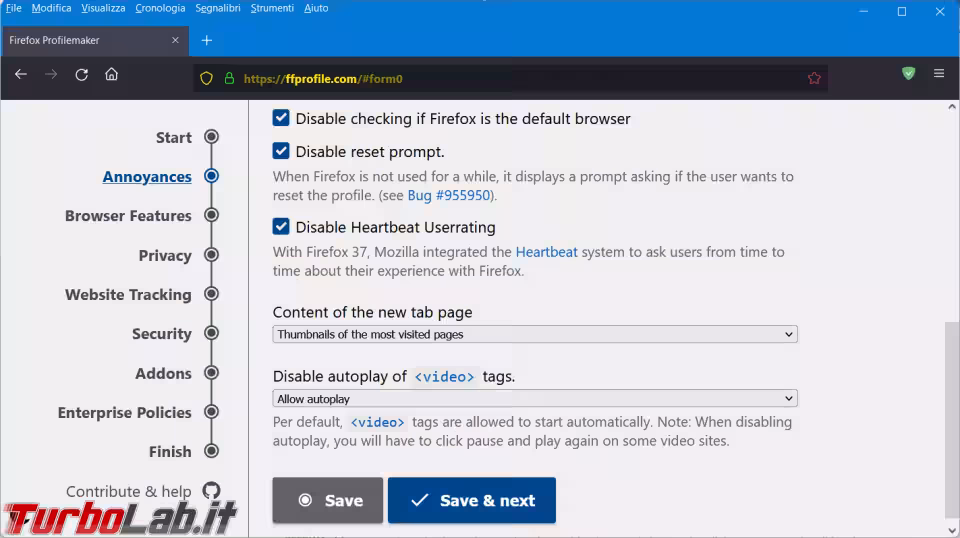Reload the page with the refresh icon
Image resolution: width=960 pixels, height=538 pixels.
click(81, 74)
